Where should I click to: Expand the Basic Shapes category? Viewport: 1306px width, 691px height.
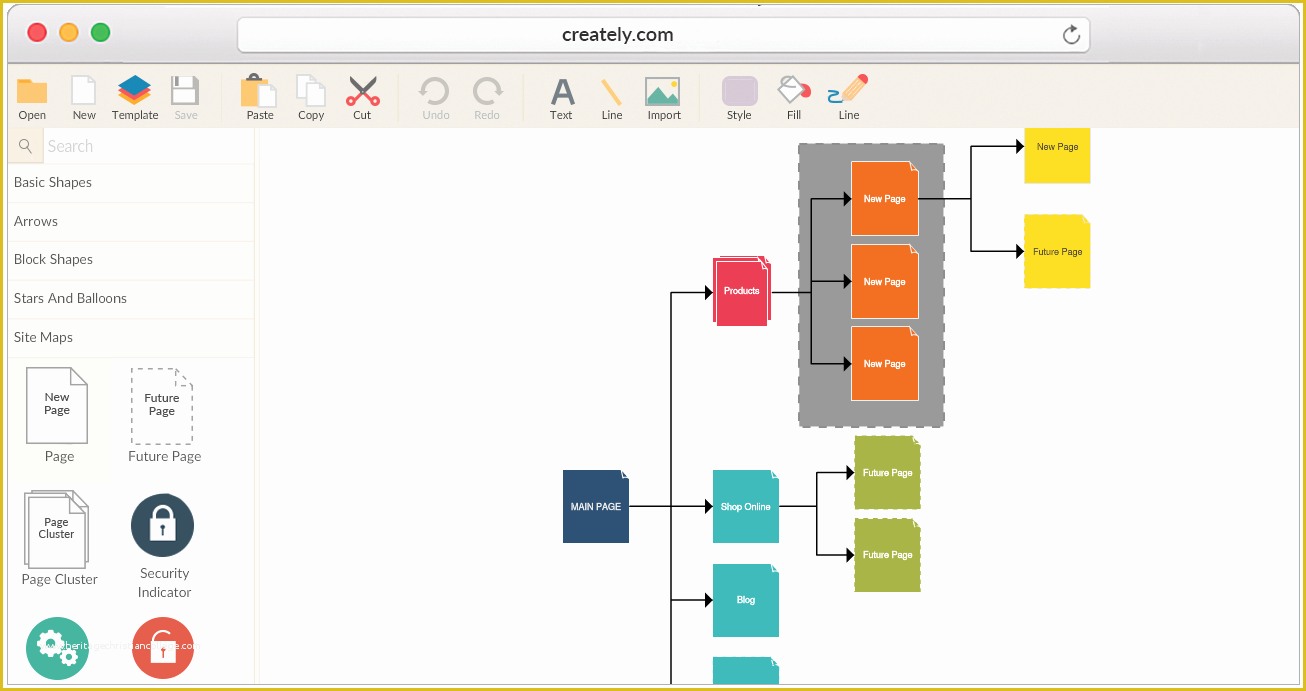tap(131, 182)
